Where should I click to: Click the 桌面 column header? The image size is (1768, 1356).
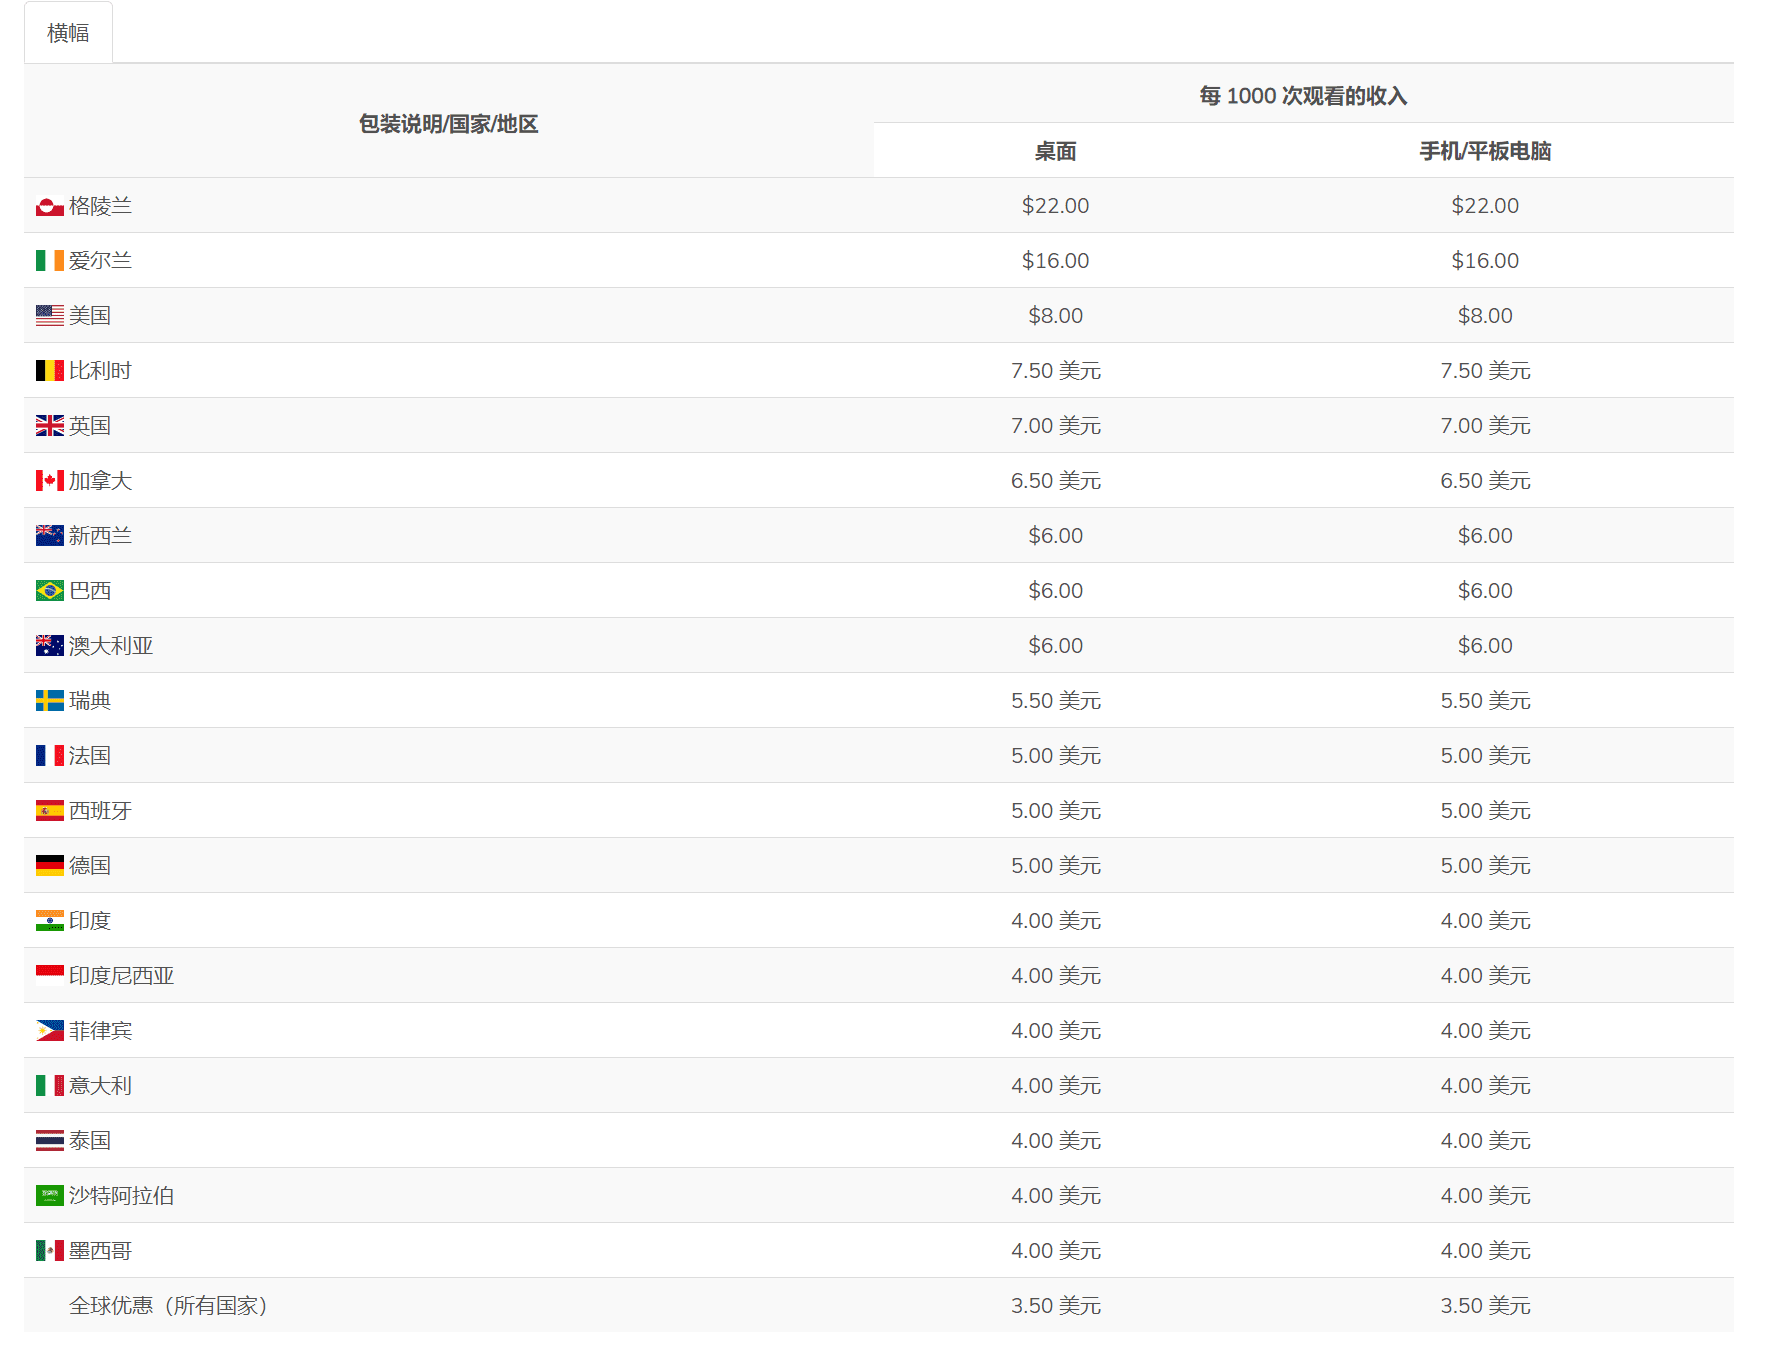[1056, 151]
